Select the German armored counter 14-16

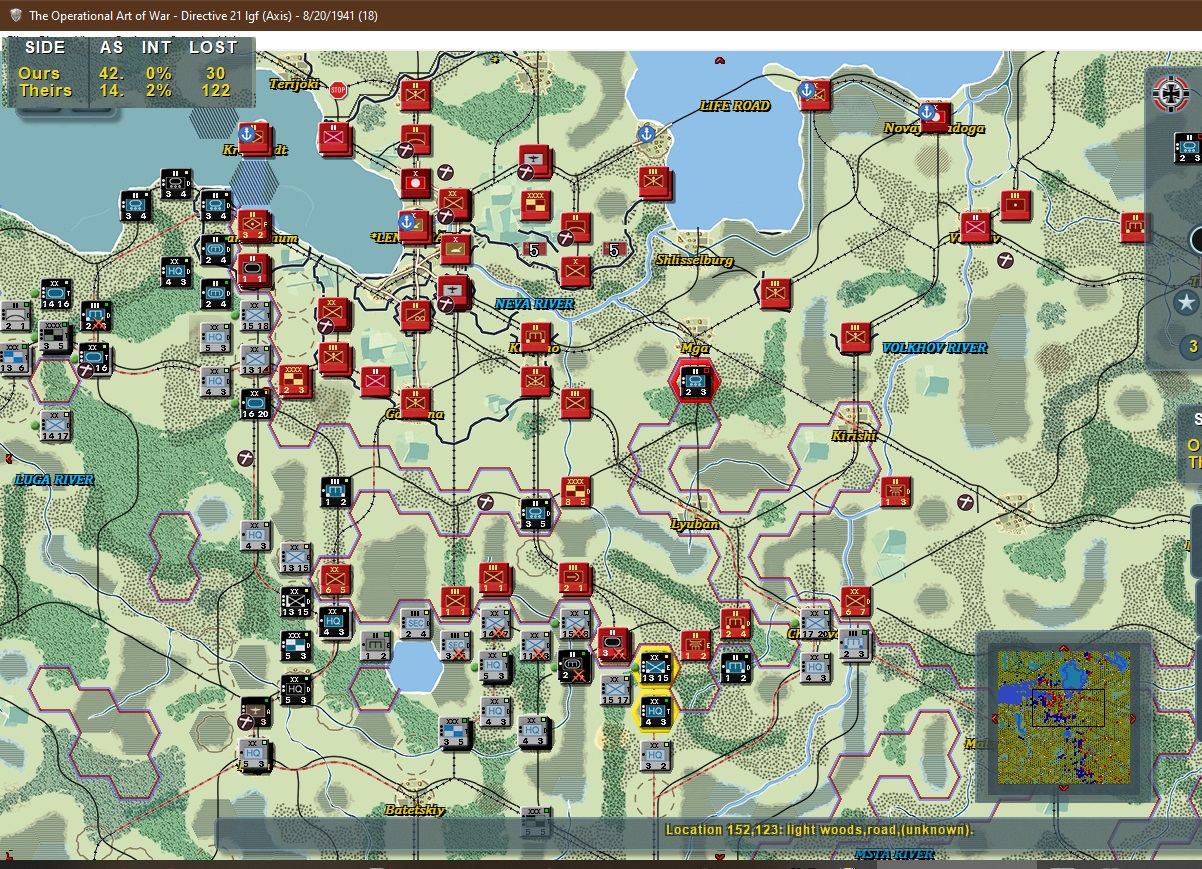[55, 294]
